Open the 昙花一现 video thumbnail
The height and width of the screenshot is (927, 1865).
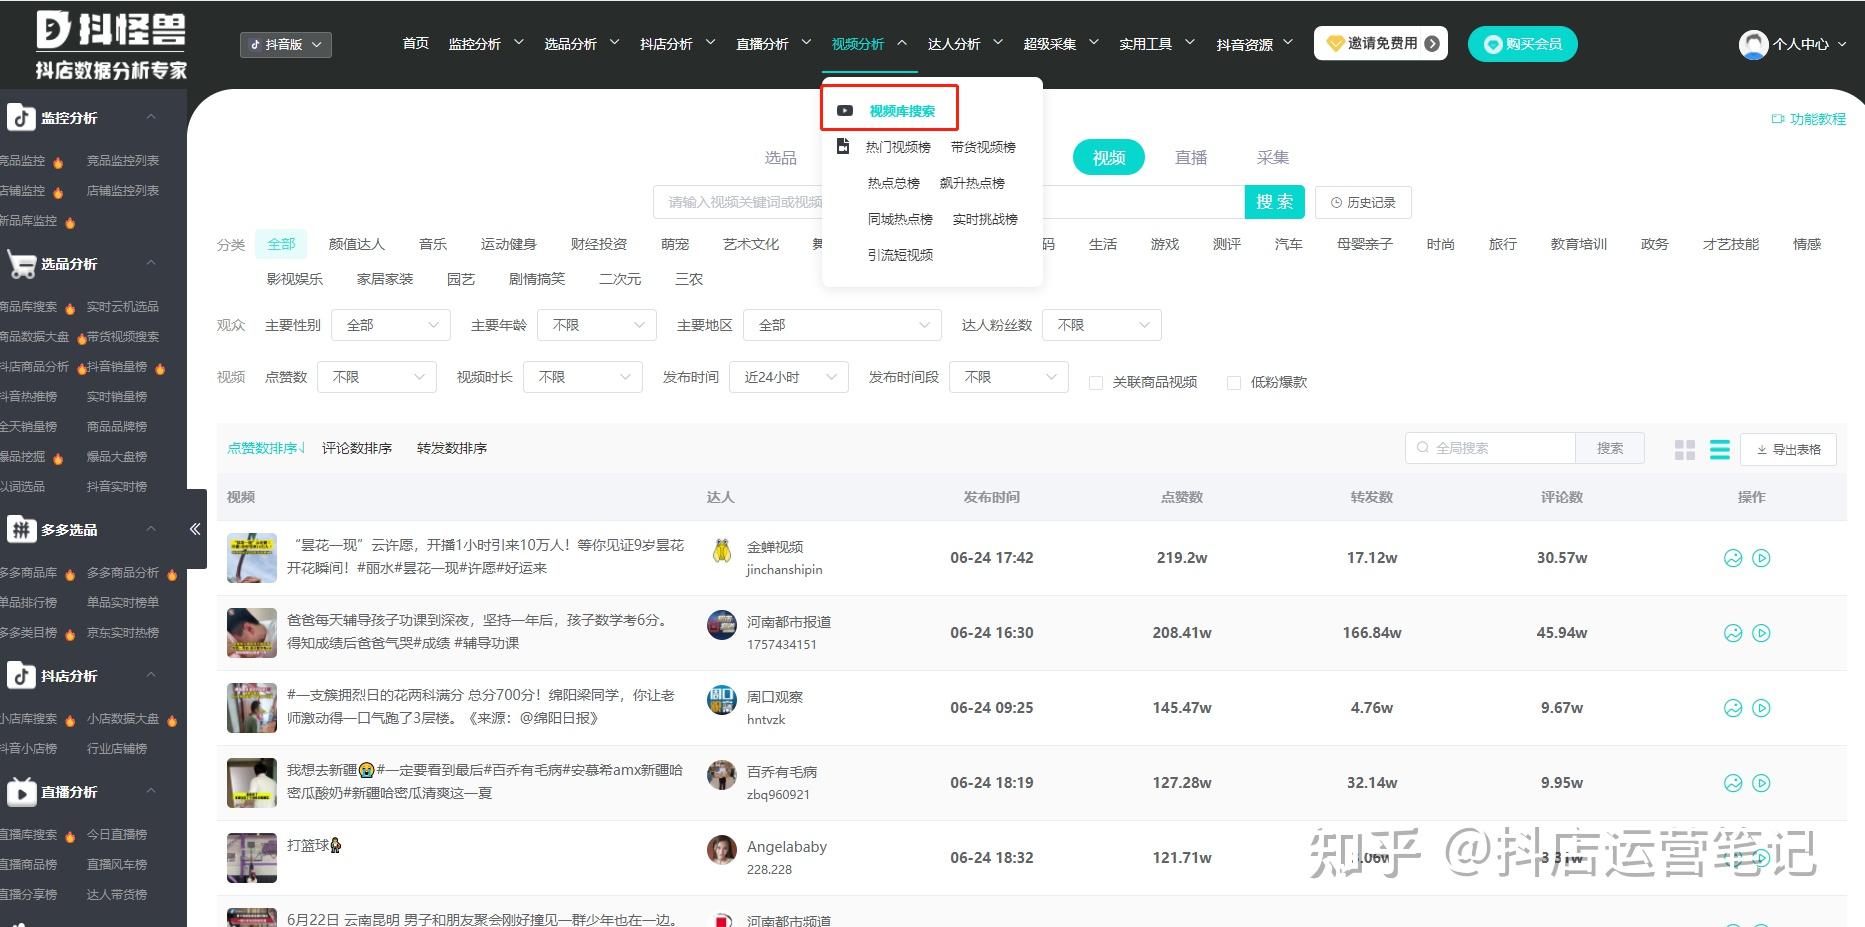click(x=252, y=558)
